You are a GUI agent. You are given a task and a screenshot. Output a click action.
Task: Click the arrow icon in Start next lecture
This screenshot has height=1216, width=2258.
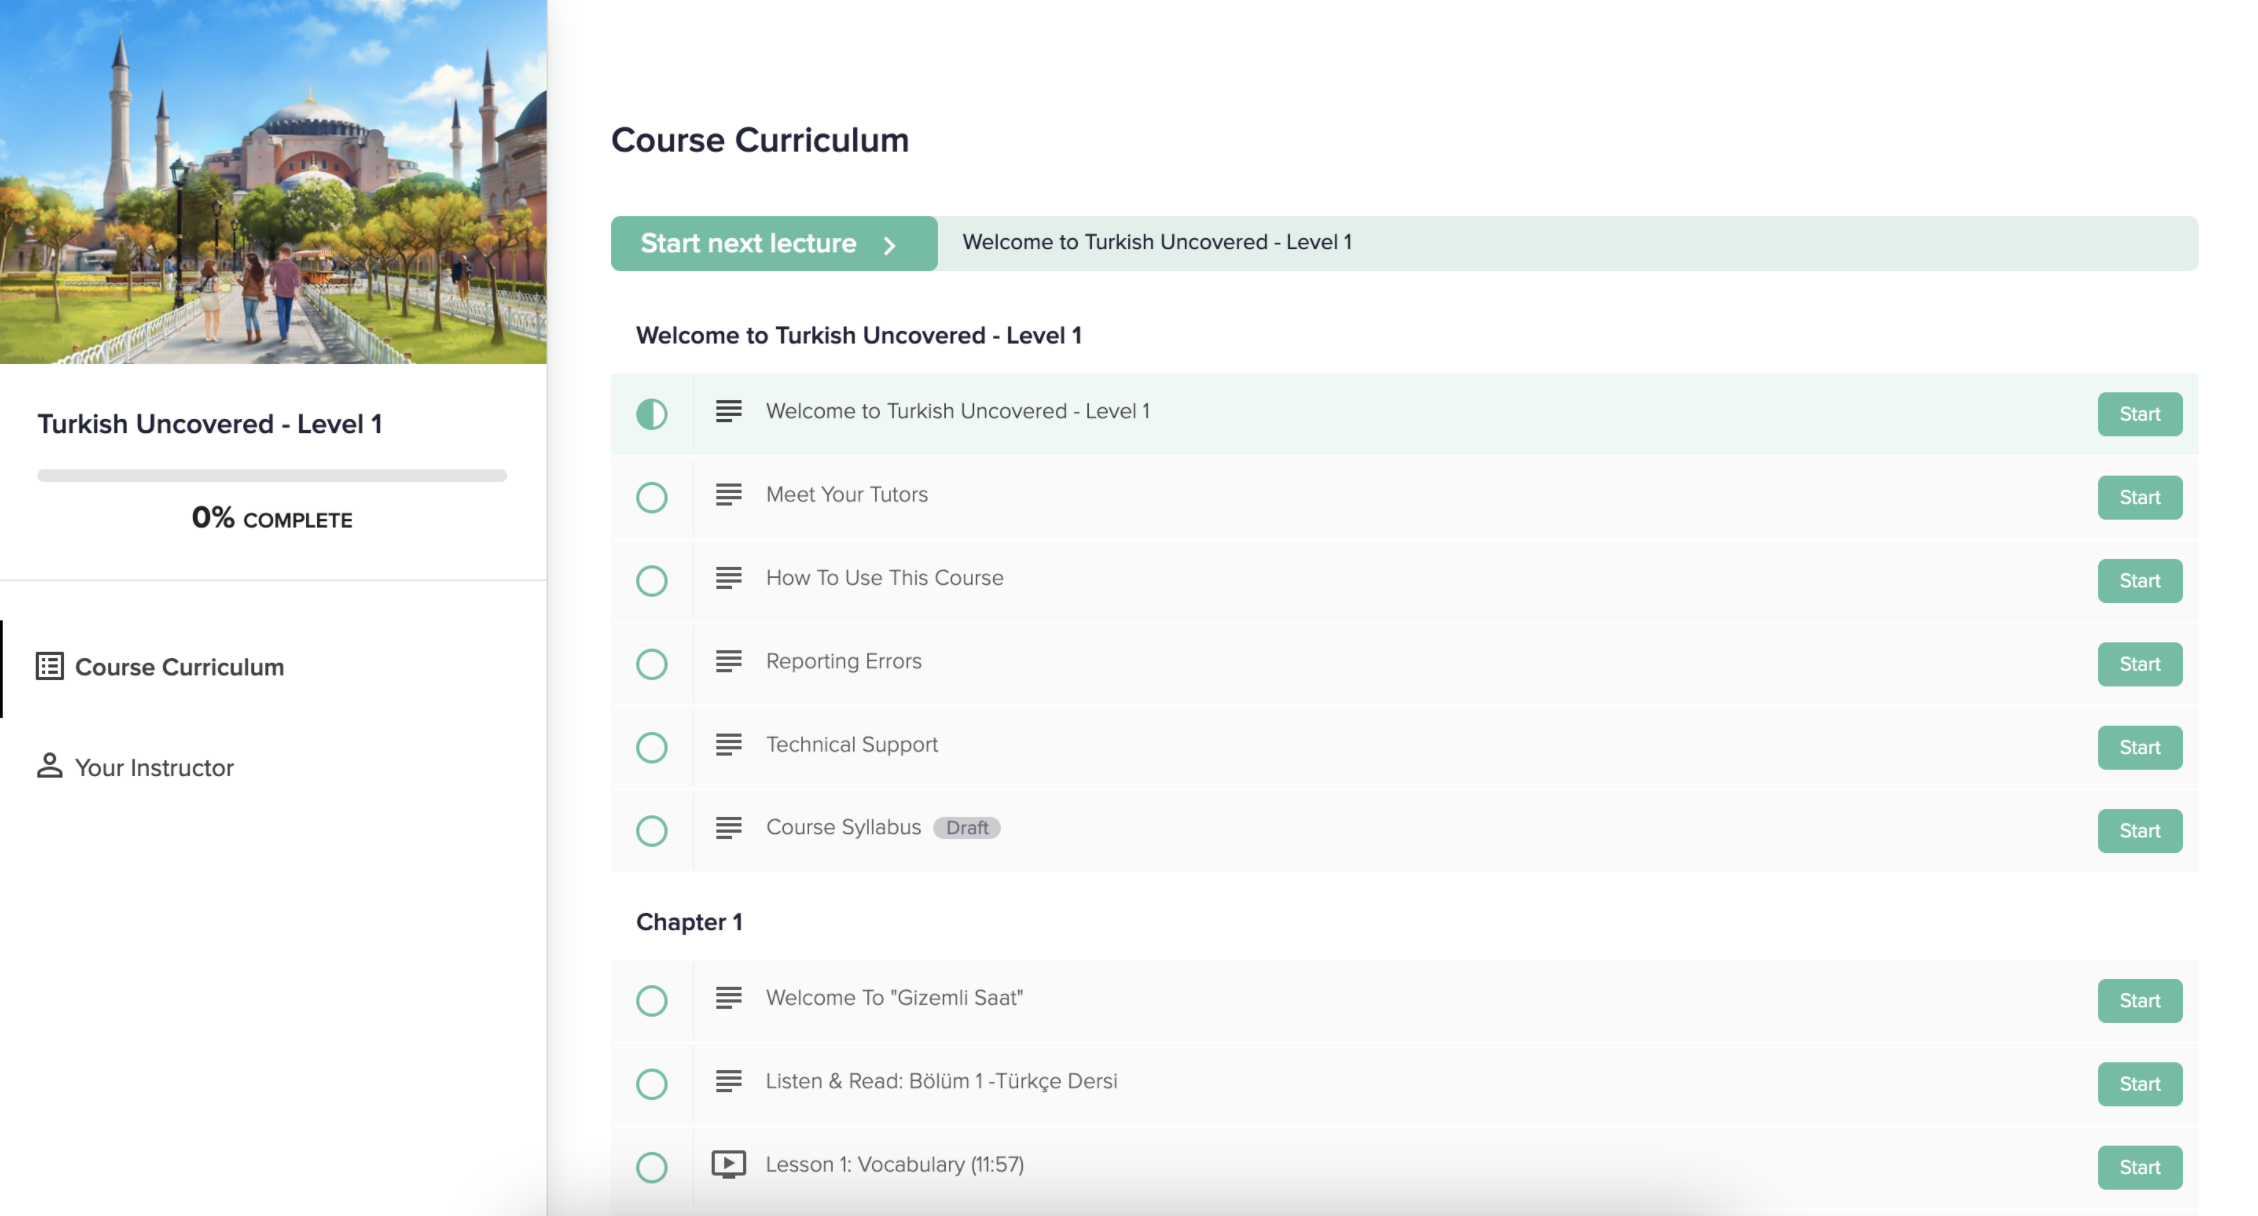pos(889,245)
